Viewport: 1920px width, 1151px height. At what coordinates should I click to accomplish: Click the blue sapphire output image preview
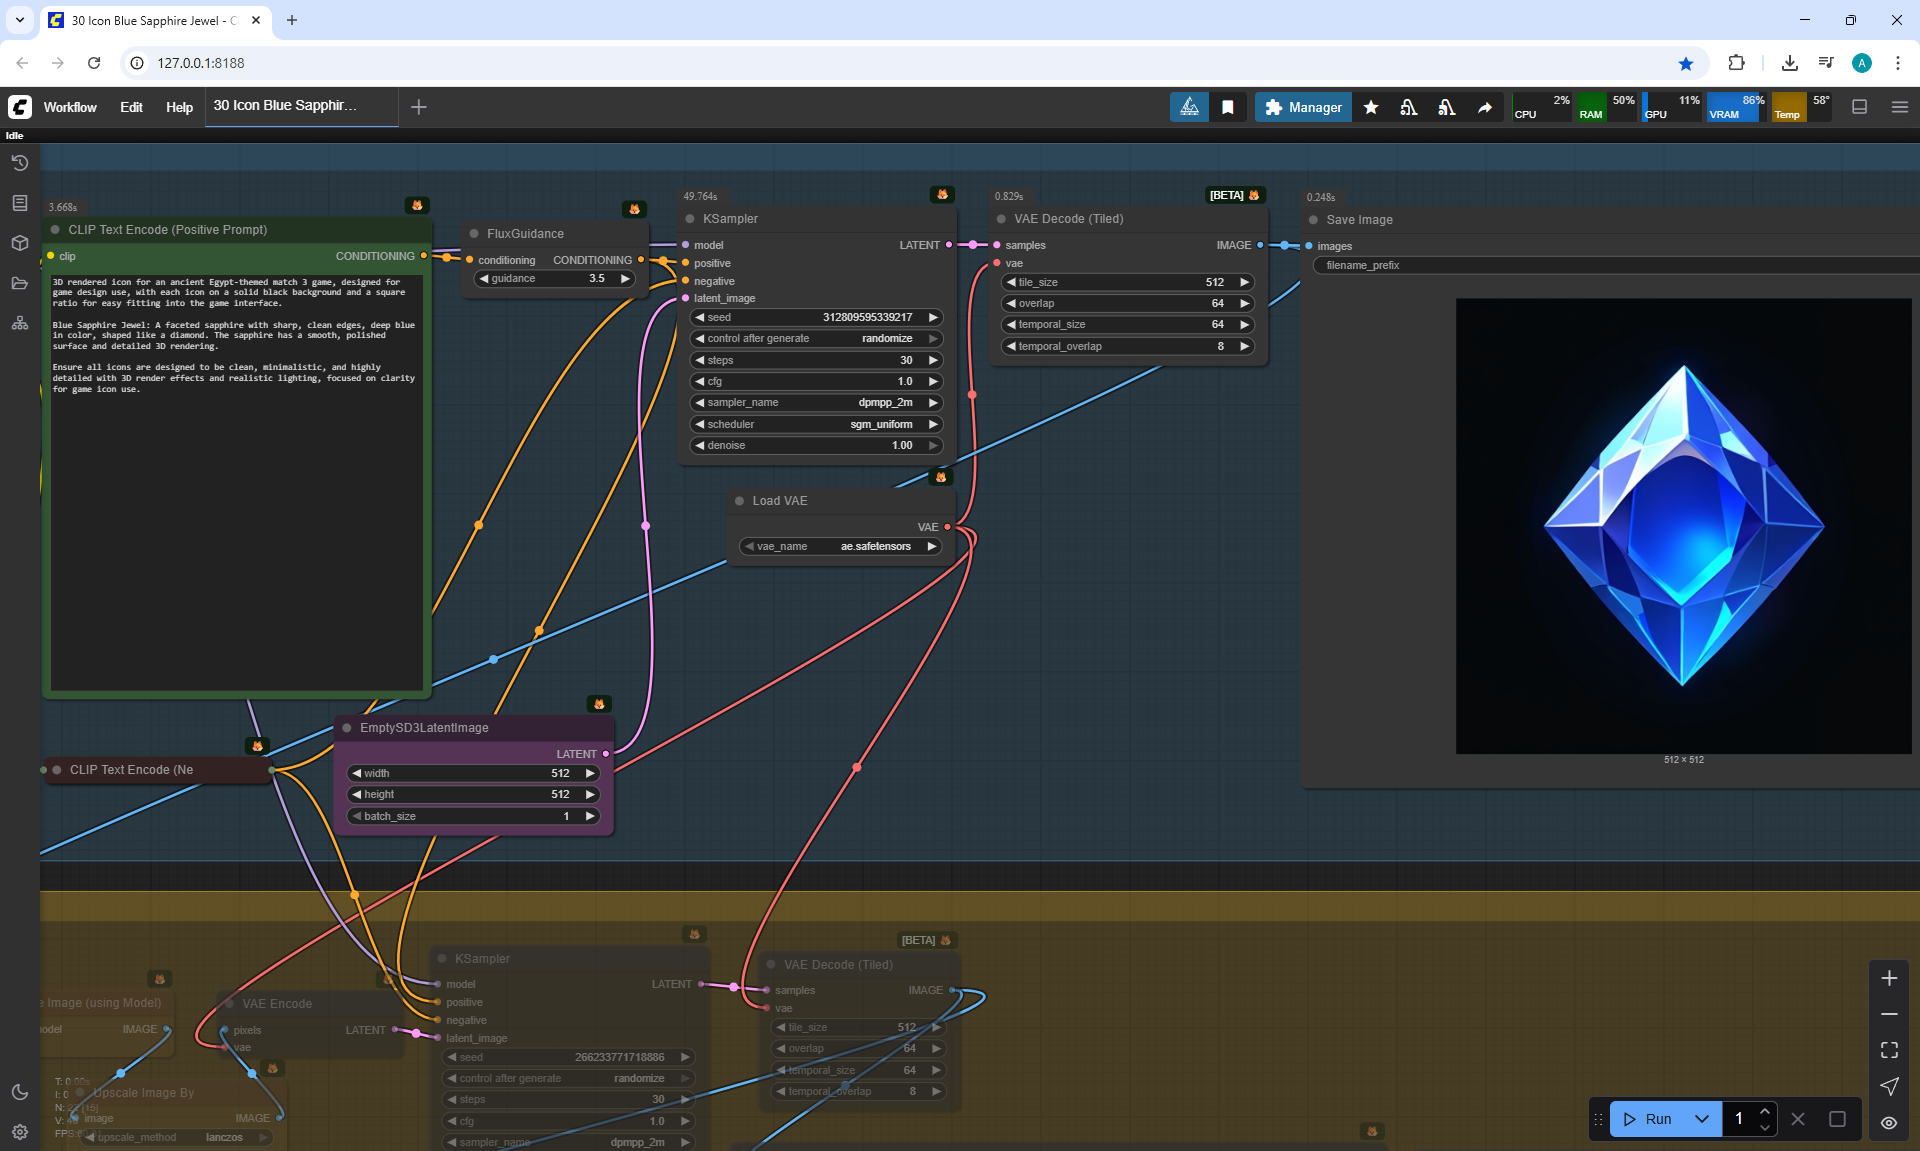(x=1683, y=526)
